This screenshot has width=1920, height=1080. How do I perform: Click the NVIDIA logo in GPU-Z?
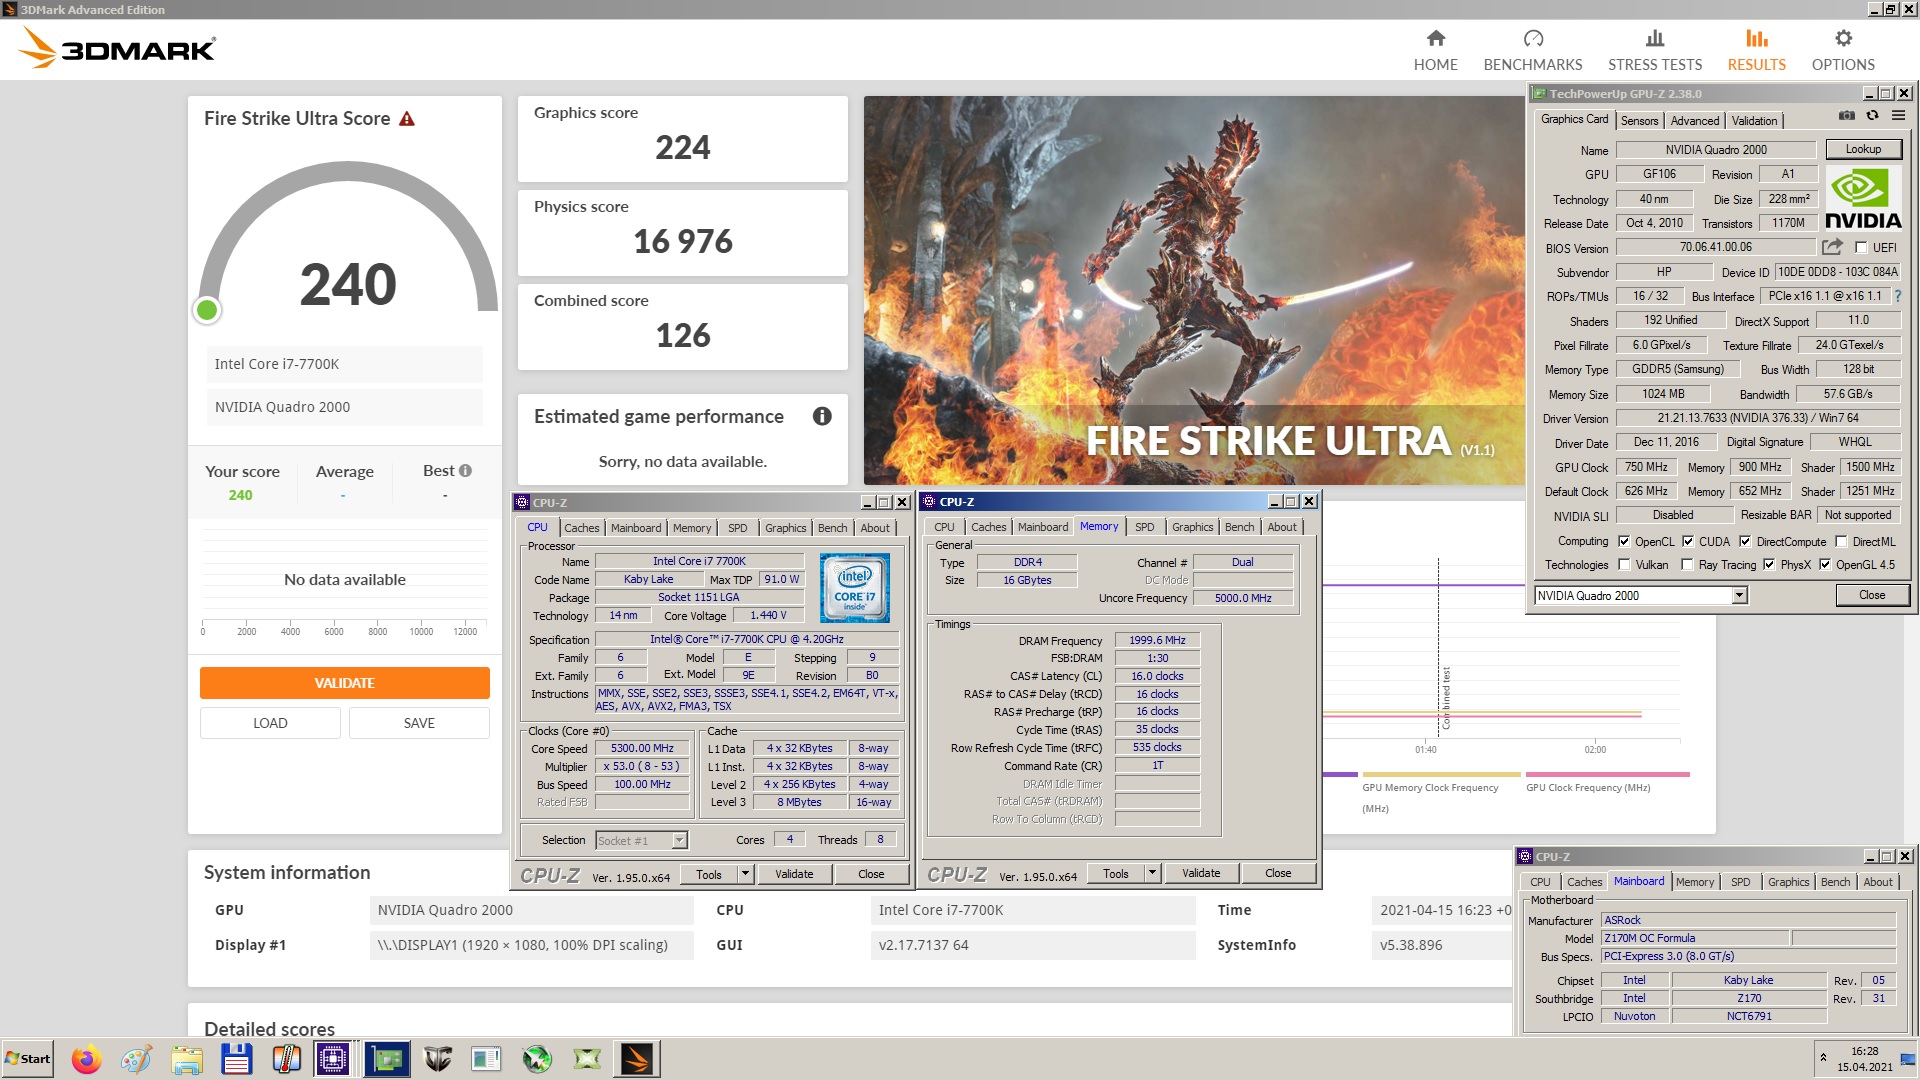point(1862,199)
